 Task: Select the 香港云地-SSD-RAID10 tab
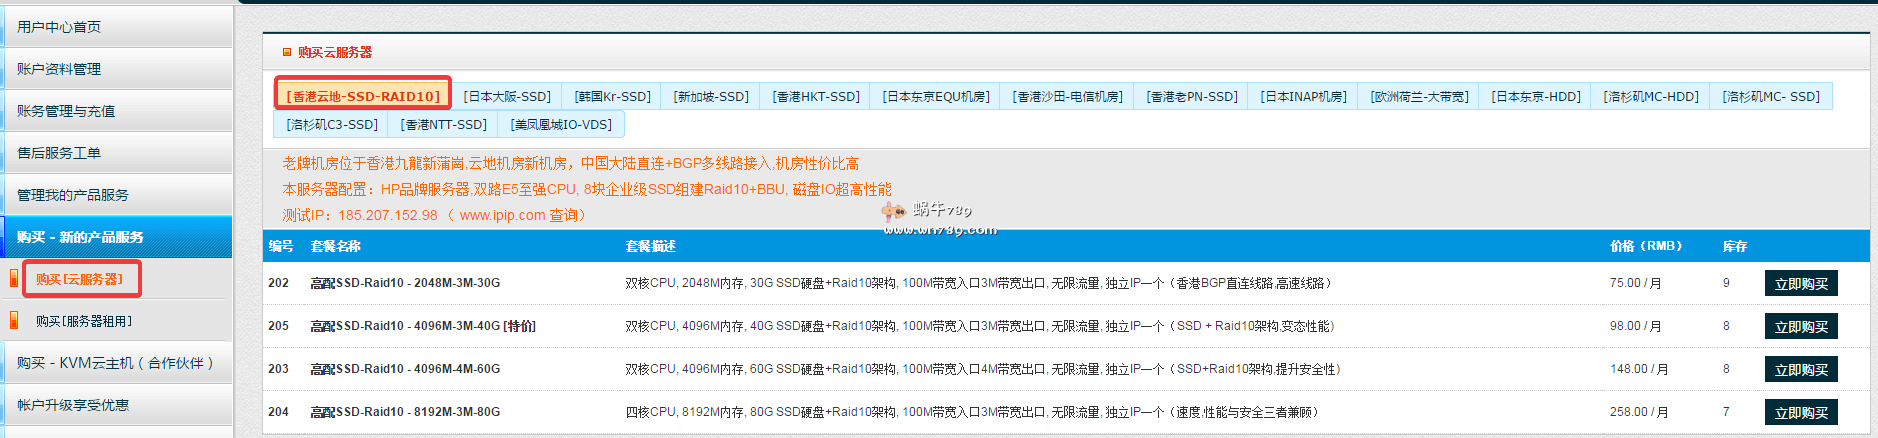pos(363,96)
